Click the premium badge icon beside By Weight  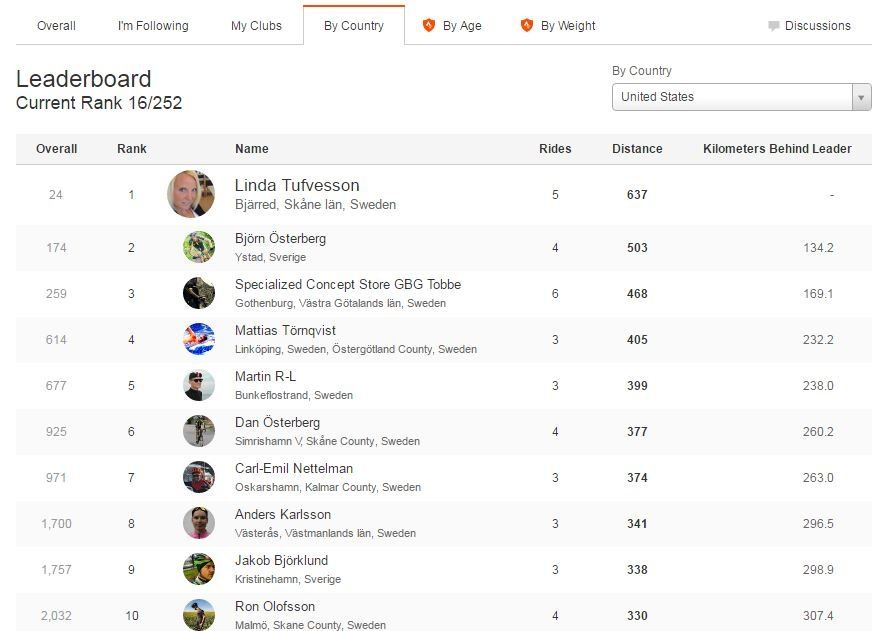click(x=526, y=25)
